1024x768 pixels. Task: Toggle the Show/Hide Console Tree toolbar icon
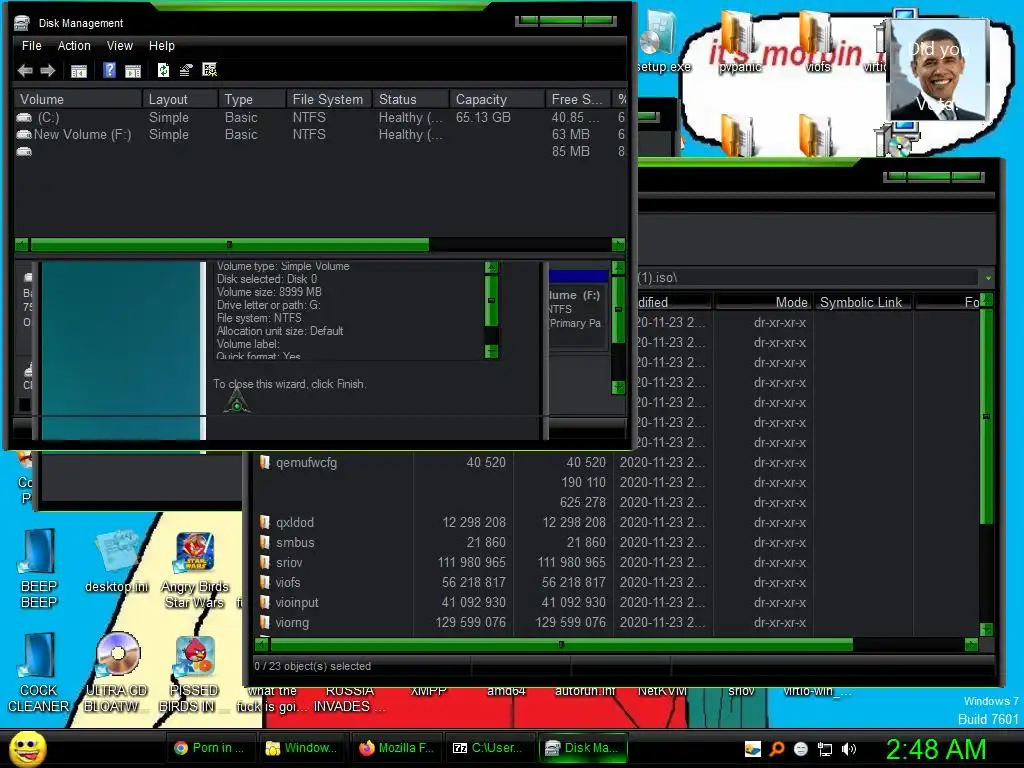point(78,71)
